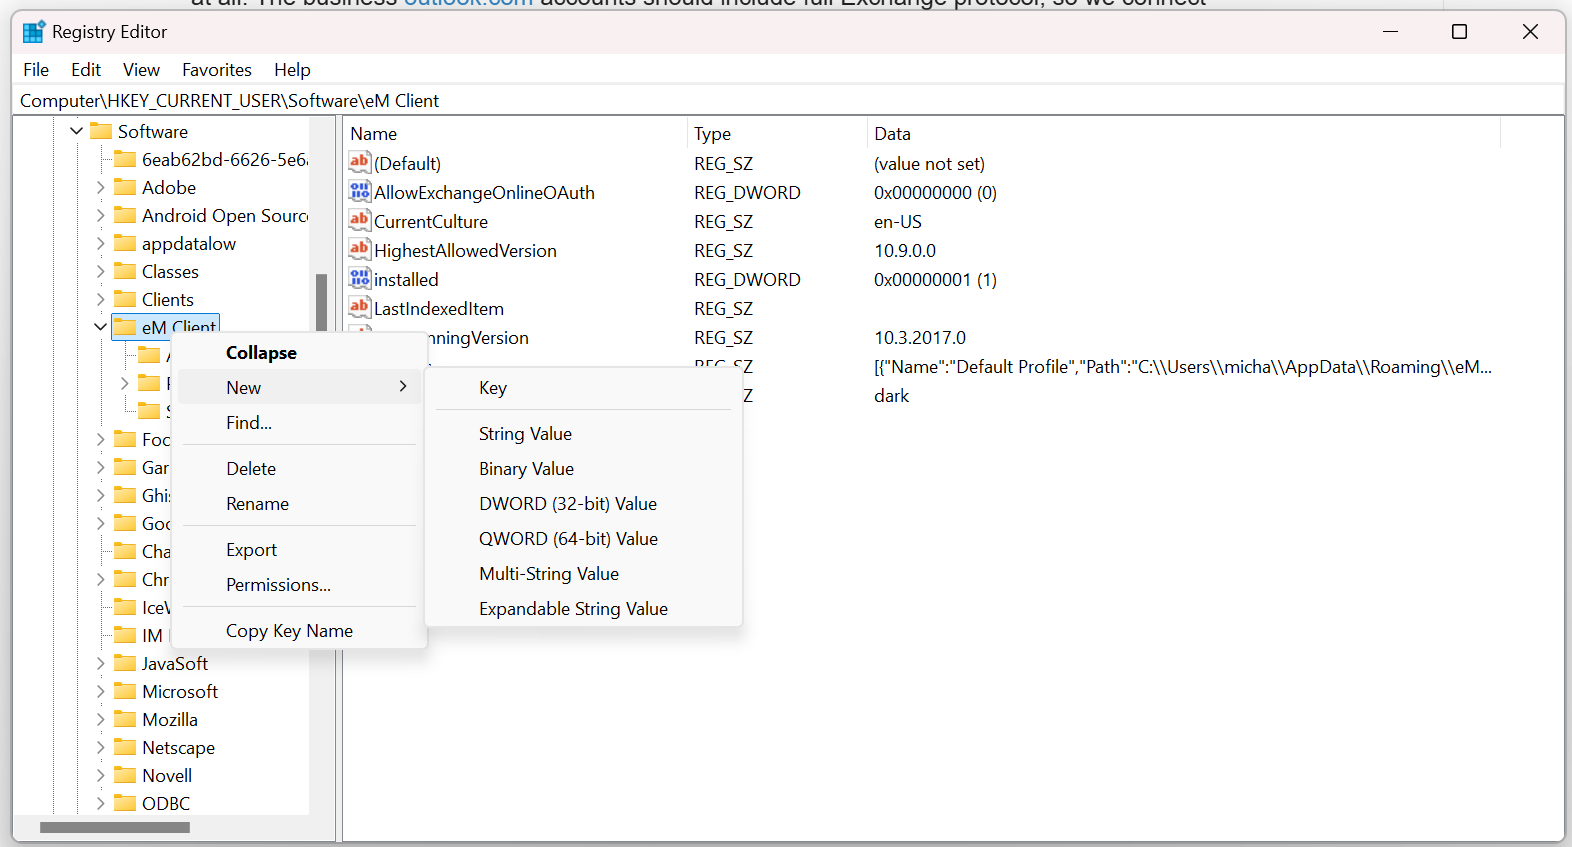Click the appdatalow folder icon

125,243
